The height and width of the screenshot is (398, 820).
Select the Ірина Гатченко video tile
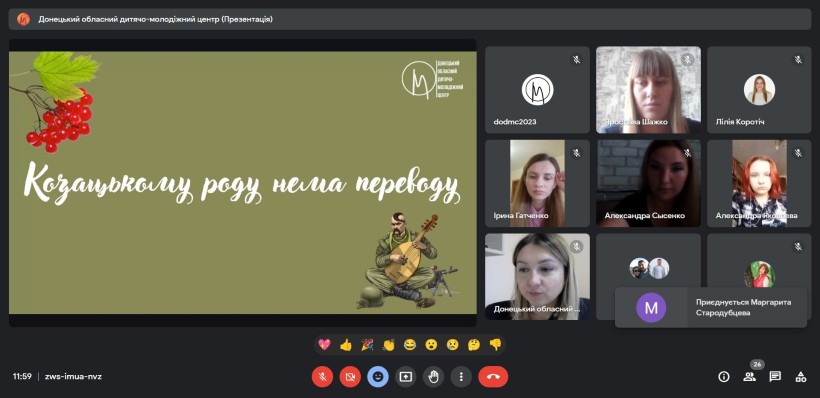click(x=537, y=183)
